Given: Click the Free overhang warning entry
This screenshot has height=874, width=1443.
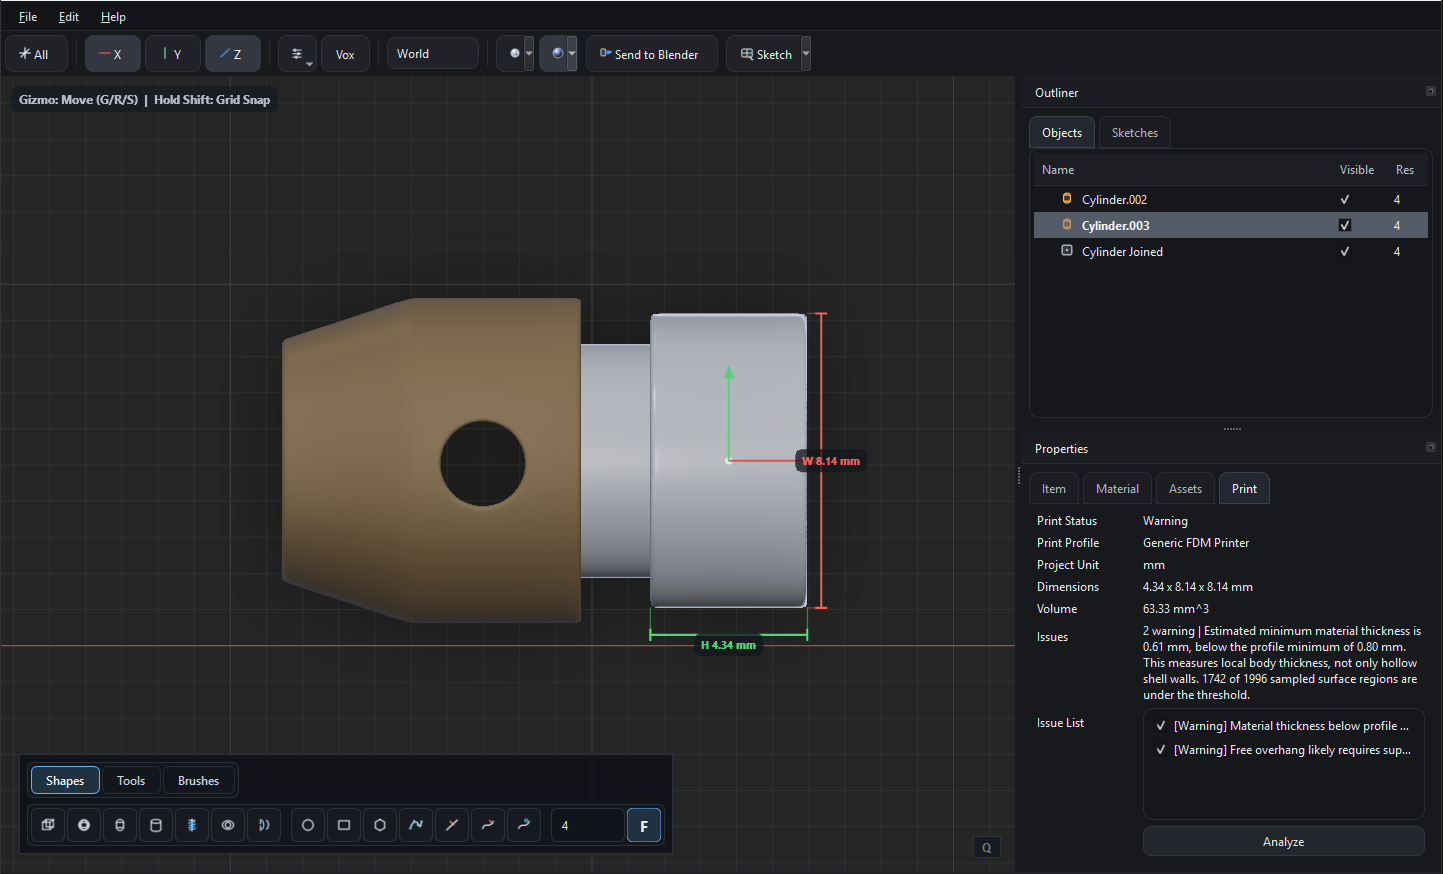Looking at the screenshot, I should click(1290, 749).
